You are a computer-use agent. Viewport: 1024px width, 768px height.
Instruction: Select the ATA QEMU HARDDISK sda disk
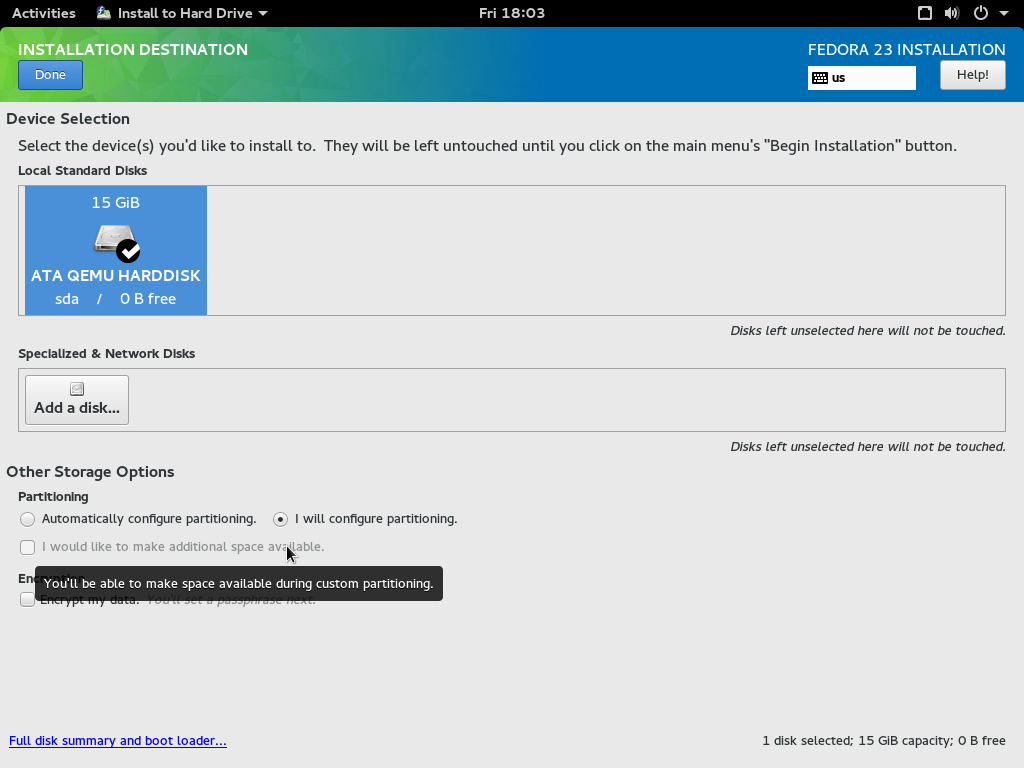(116, 250)
